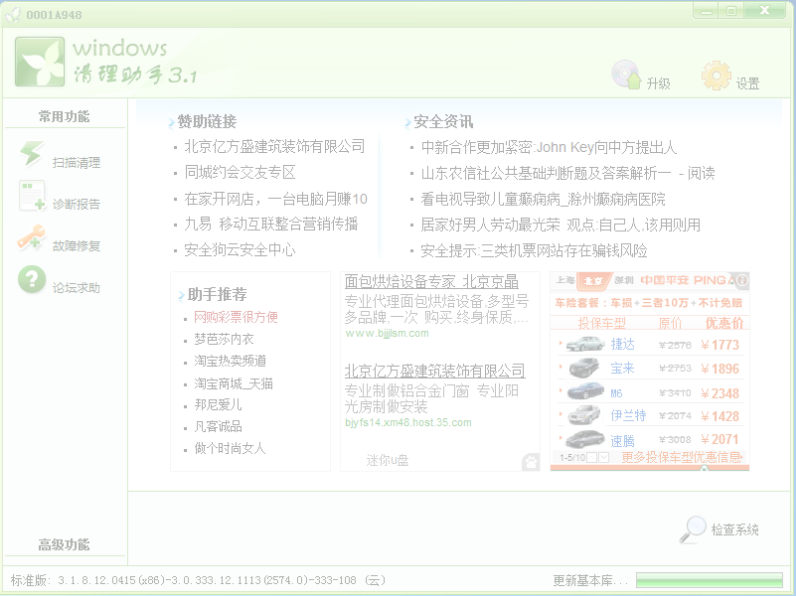The image size is (796, 596).
Task: Open news 中新合作更加紧密:John Key
Action: (x=549, y=147)
